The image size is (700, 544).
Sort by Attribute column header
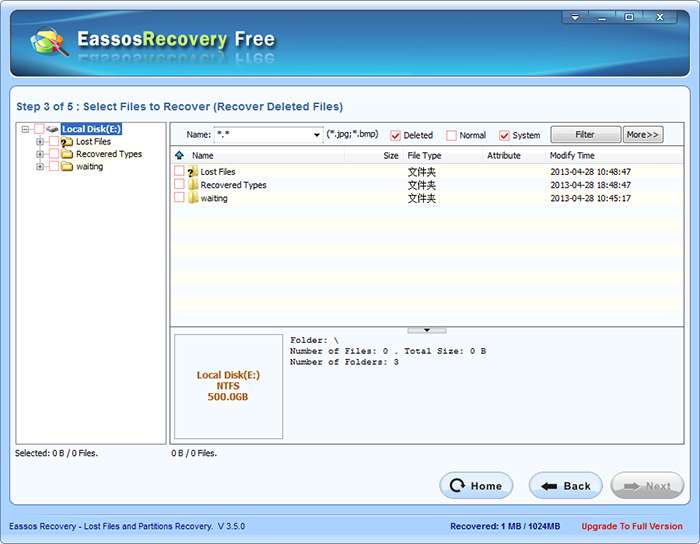[504, 155]
